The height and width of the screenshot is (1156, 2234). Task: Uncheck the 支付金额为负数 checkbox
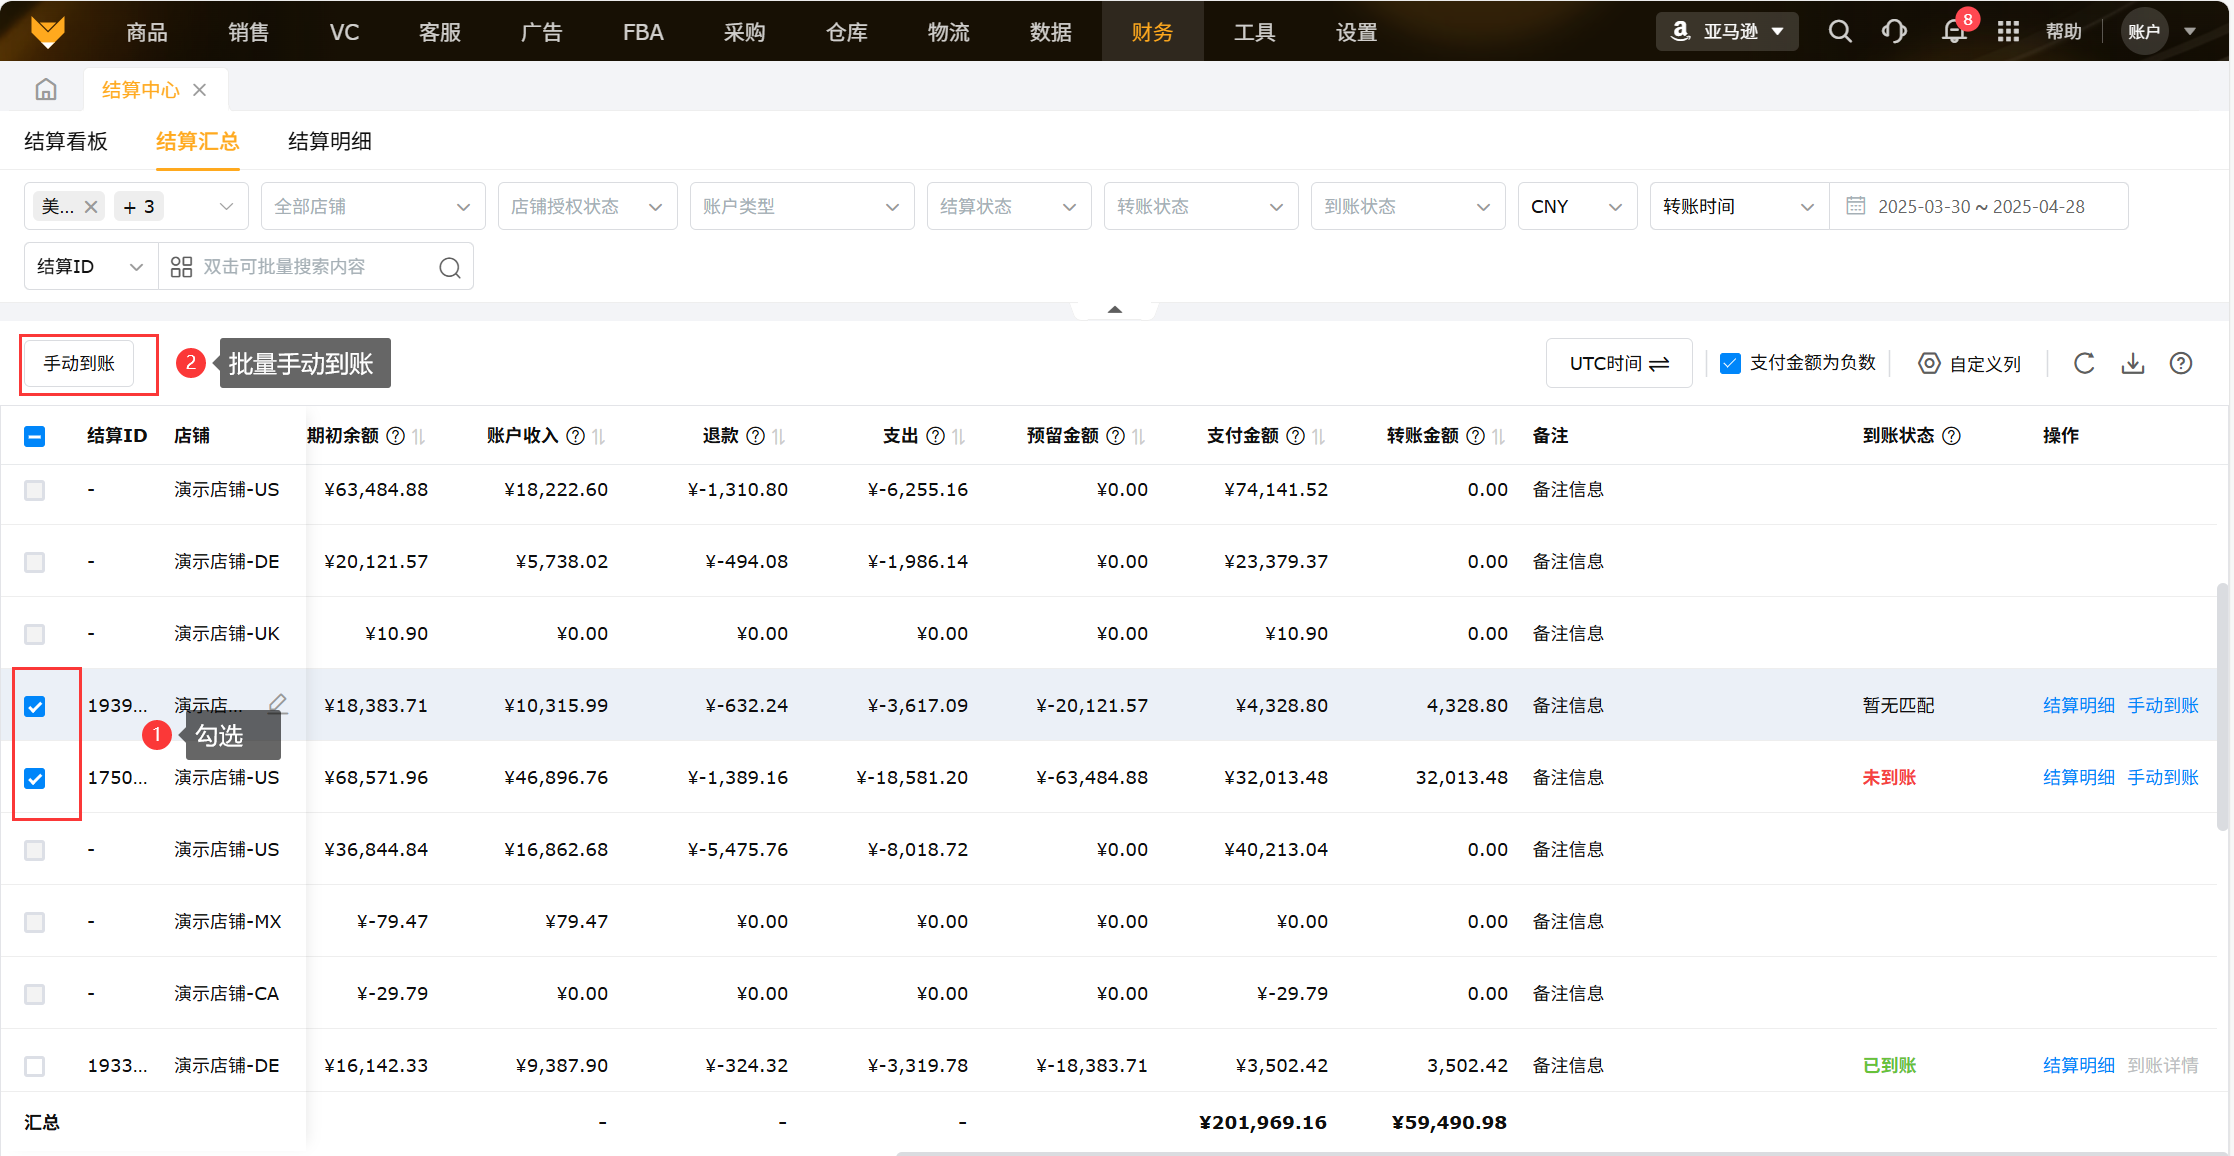click(1730, 363)
